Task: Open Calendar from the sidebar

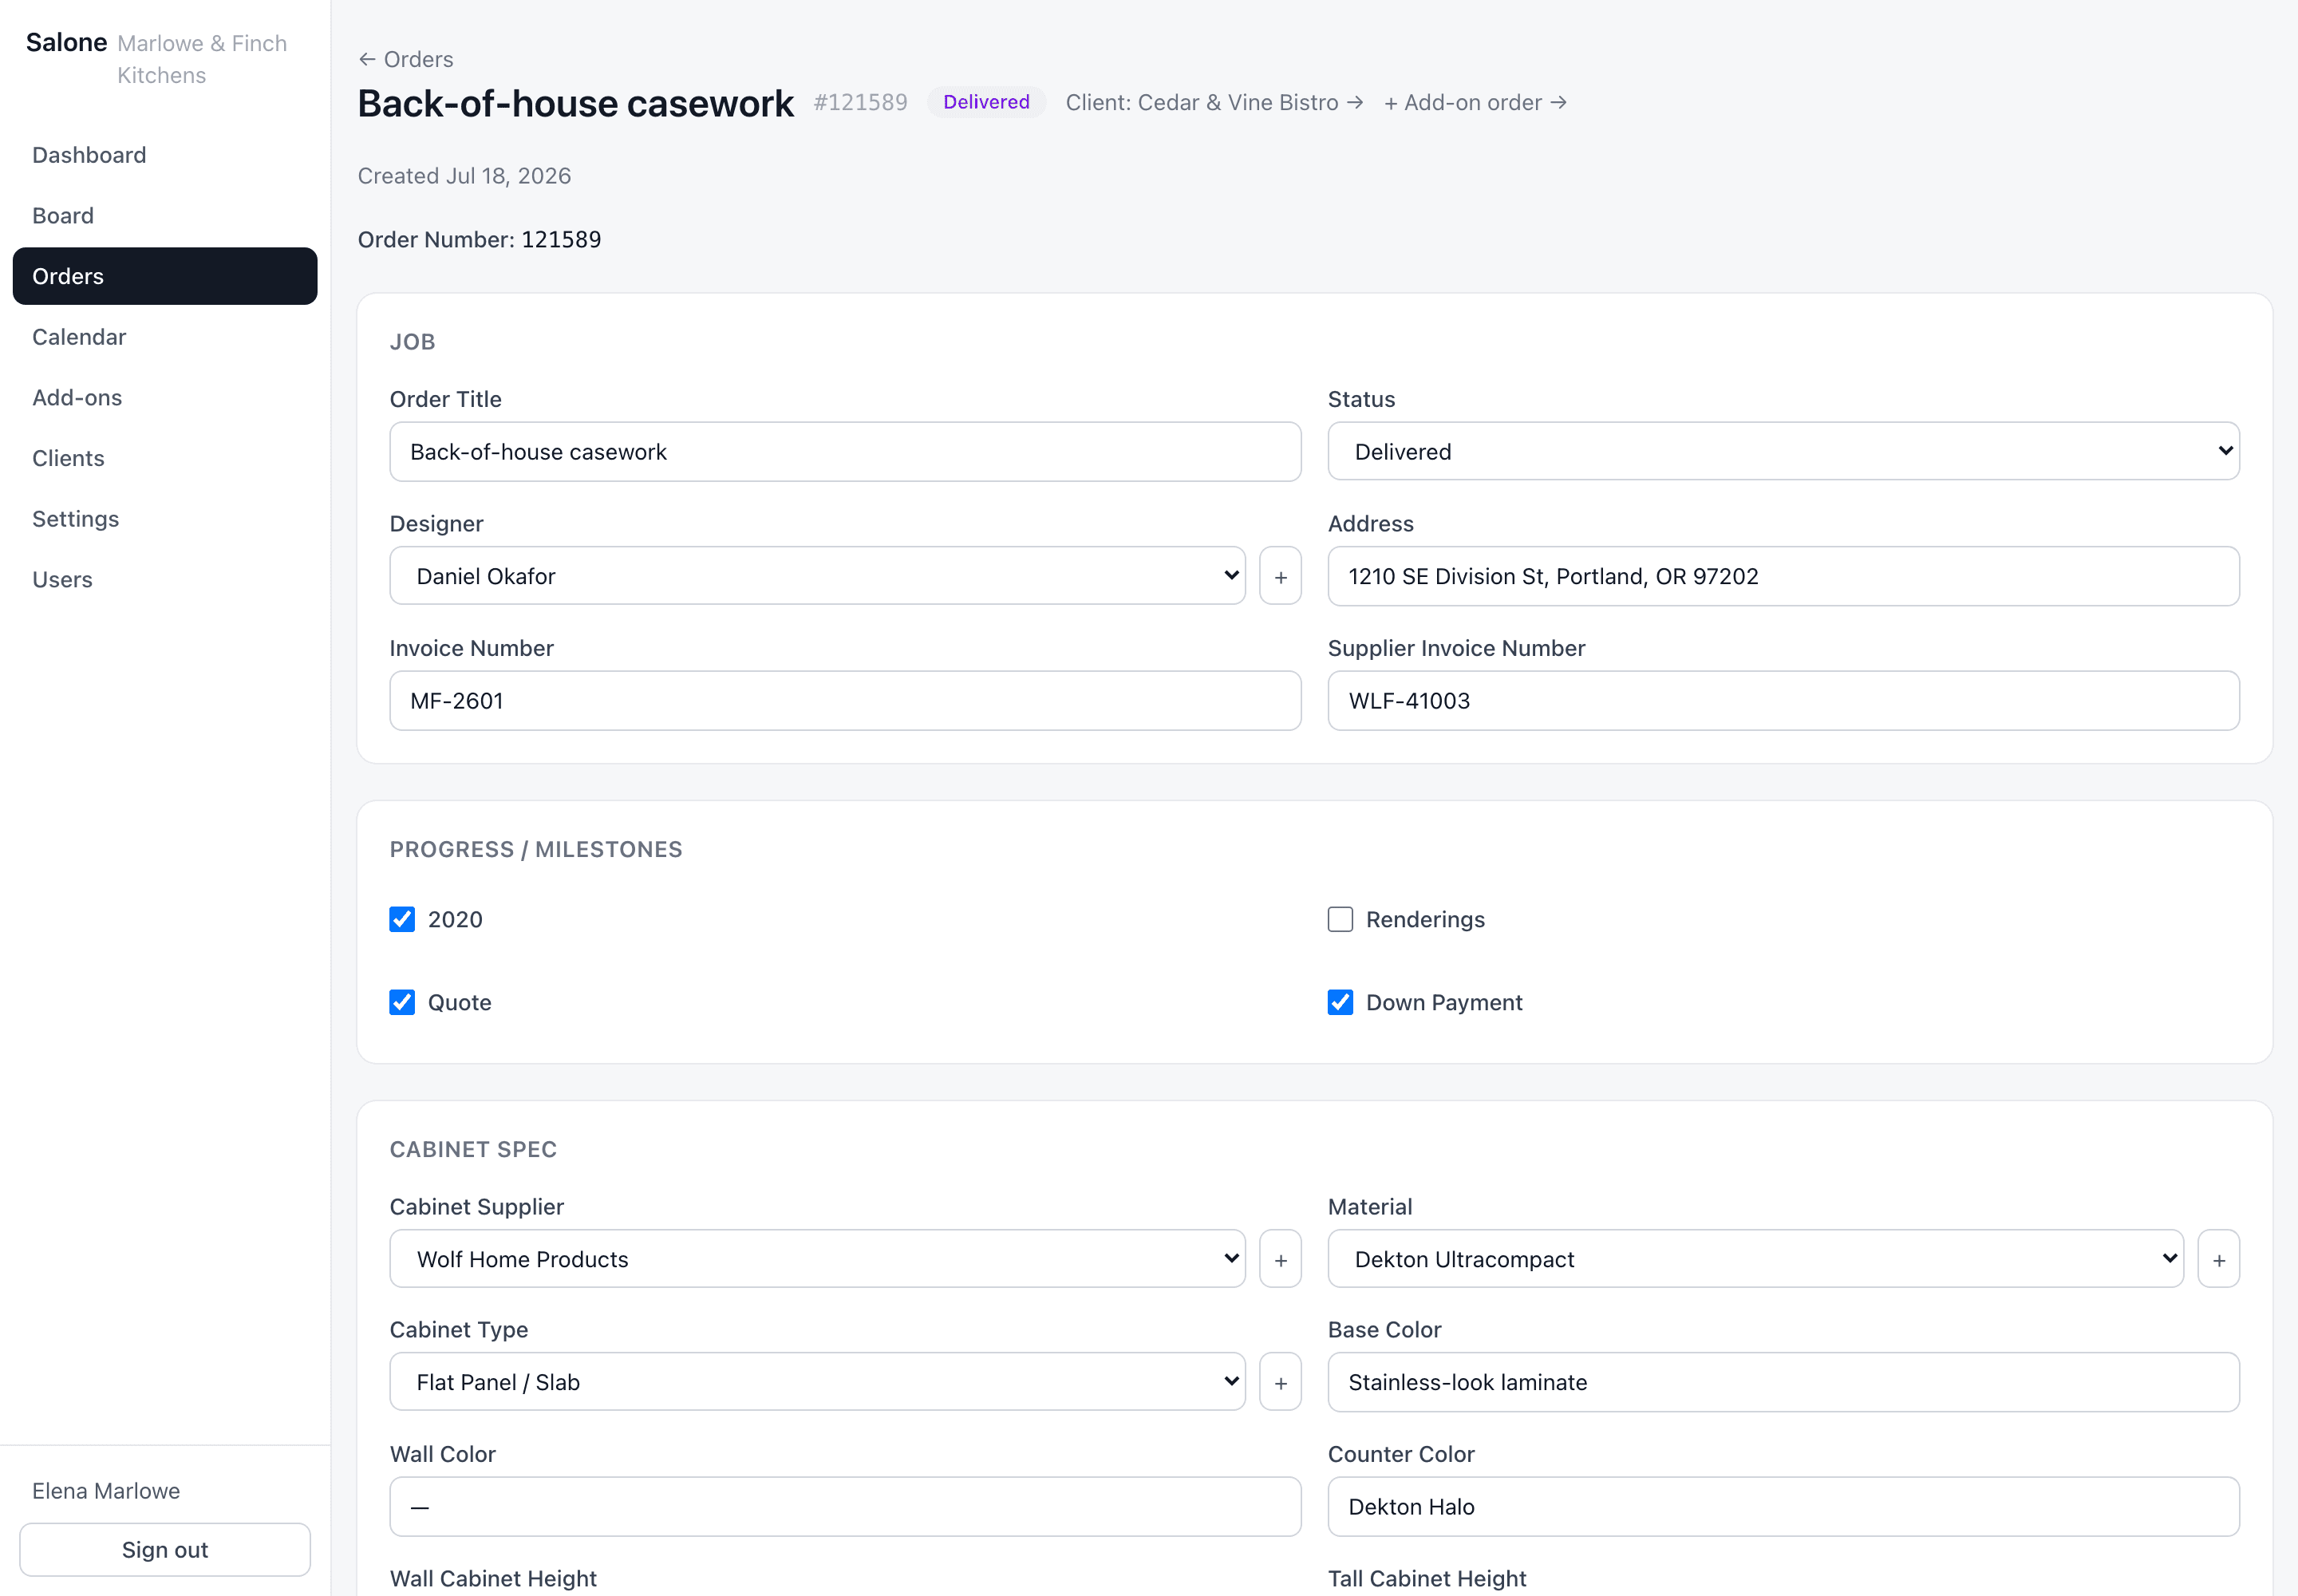Action: coord(165,337)
